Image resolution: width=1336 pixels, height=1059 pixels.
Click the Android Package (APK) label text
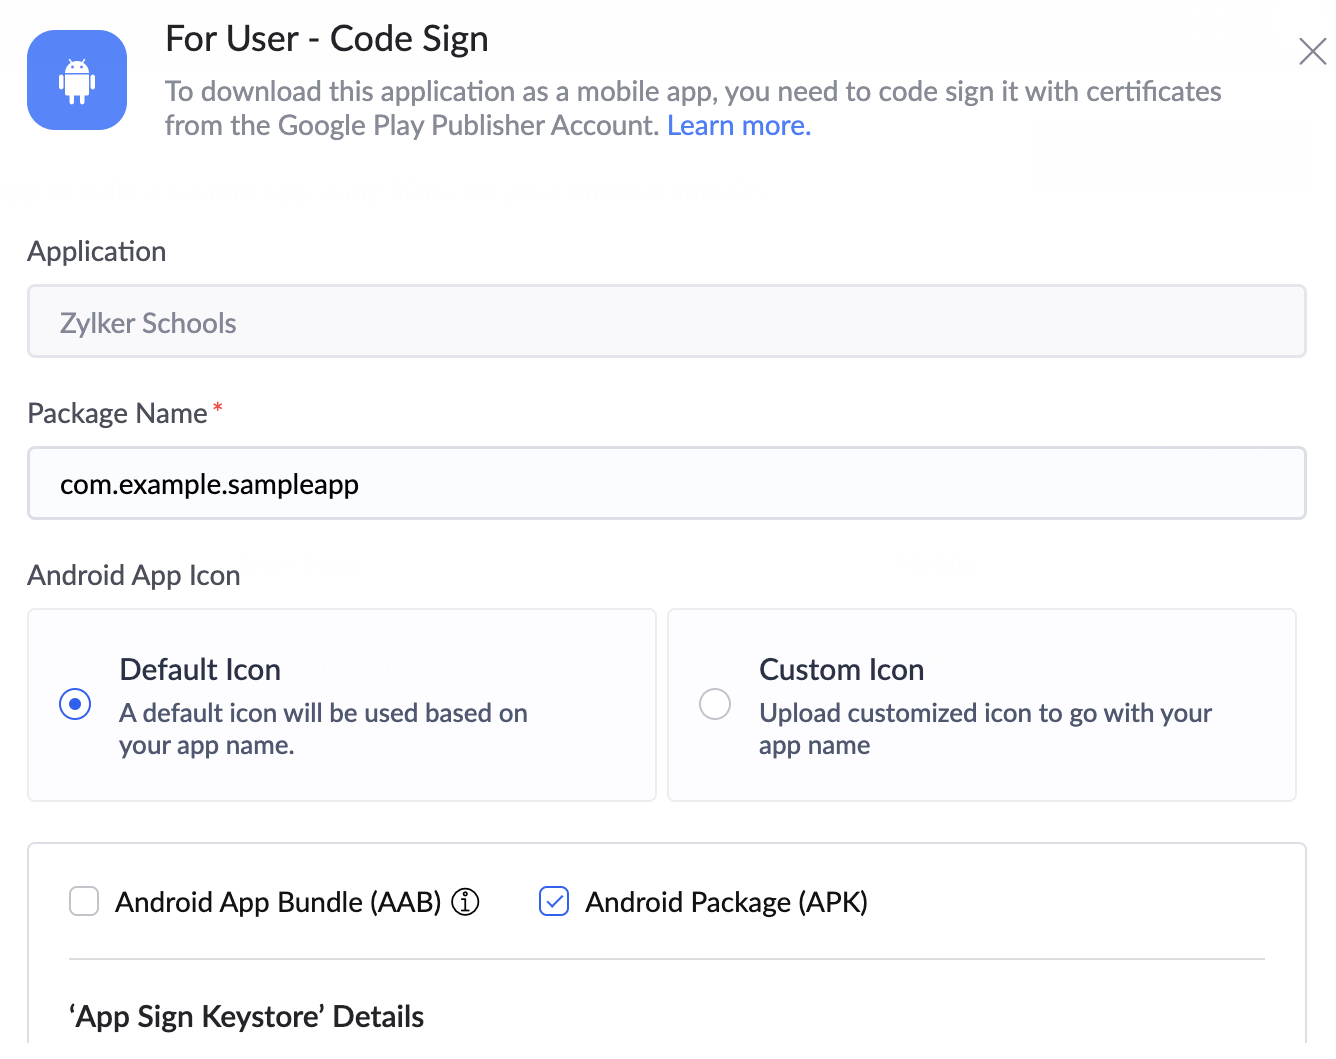click(726, 902)
